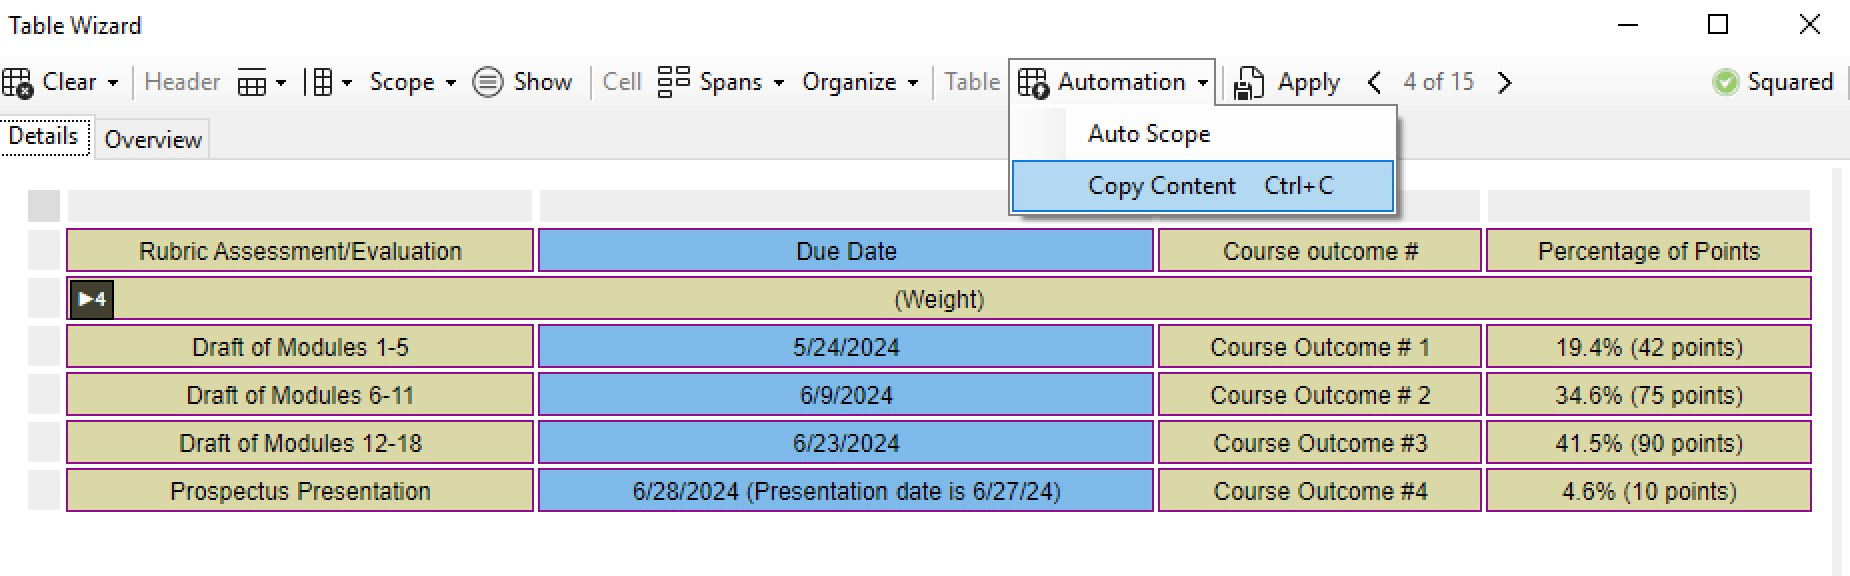Screen dimensions: 1850x576
Task: Click the Automation table icon
Action: [x=1033, y=83]
